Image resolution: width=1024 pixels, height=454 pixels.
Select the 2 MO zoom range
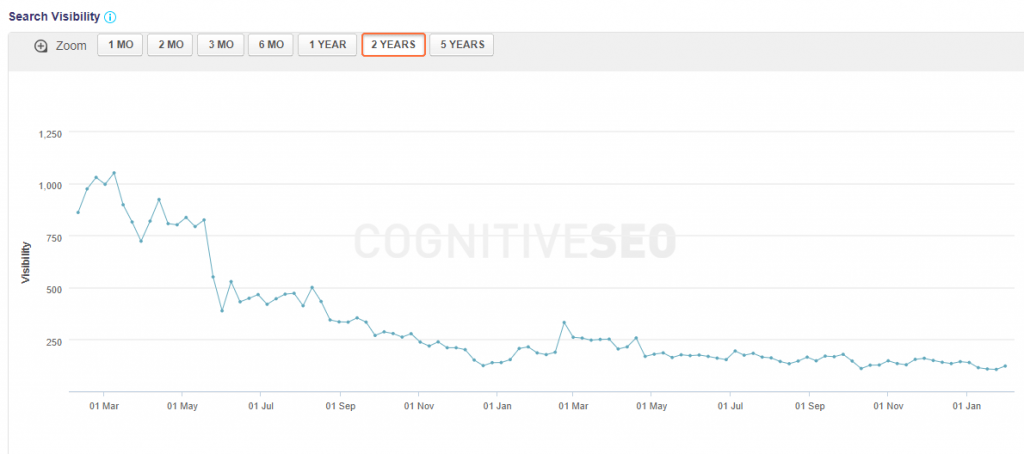pos(170,46)
